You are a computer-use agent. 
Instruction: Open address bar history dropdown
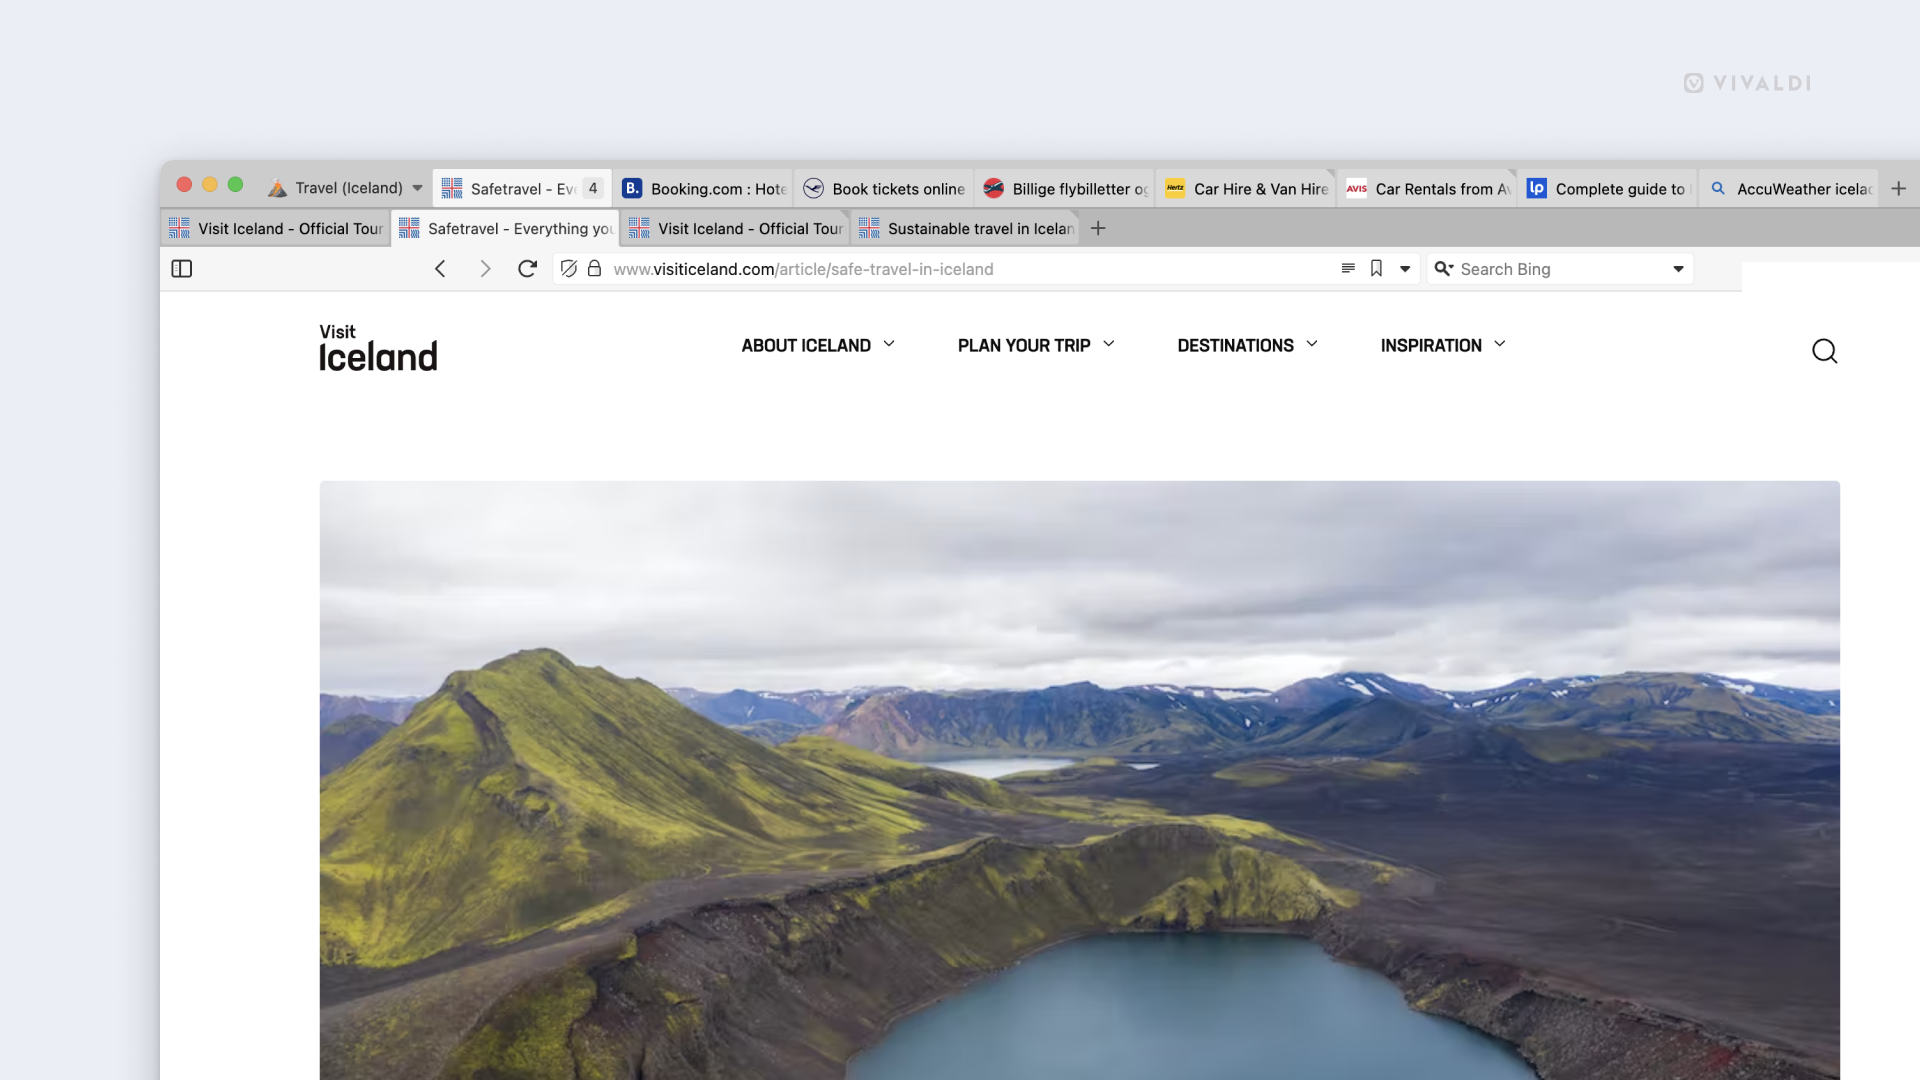(x=1405, y=269)
